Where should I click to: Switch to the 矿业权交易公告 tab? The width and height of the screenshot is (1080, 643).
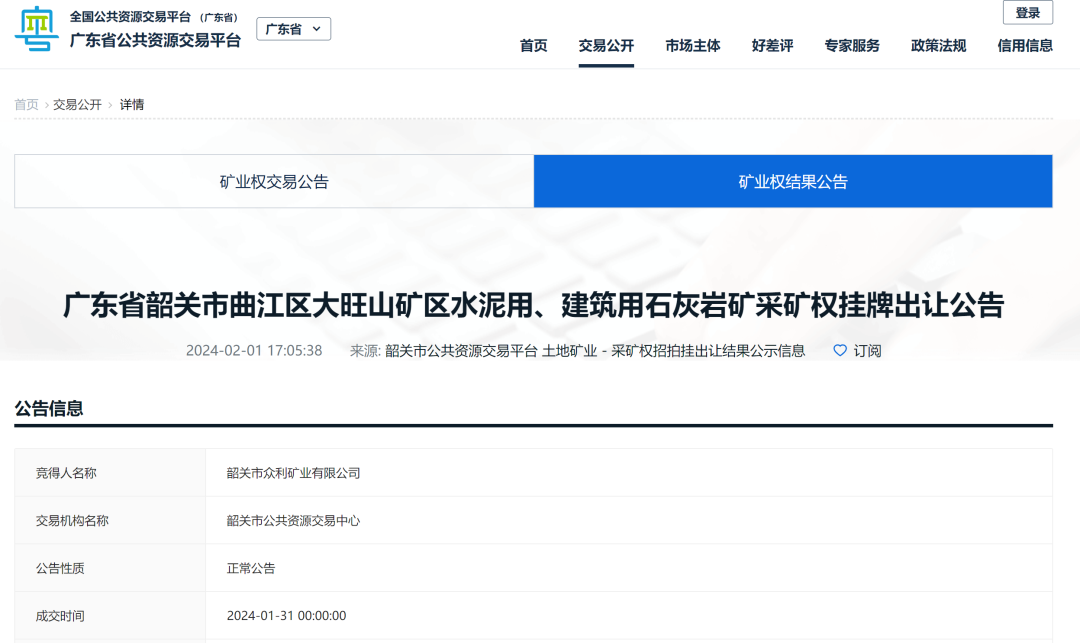[x=274, y=182]
